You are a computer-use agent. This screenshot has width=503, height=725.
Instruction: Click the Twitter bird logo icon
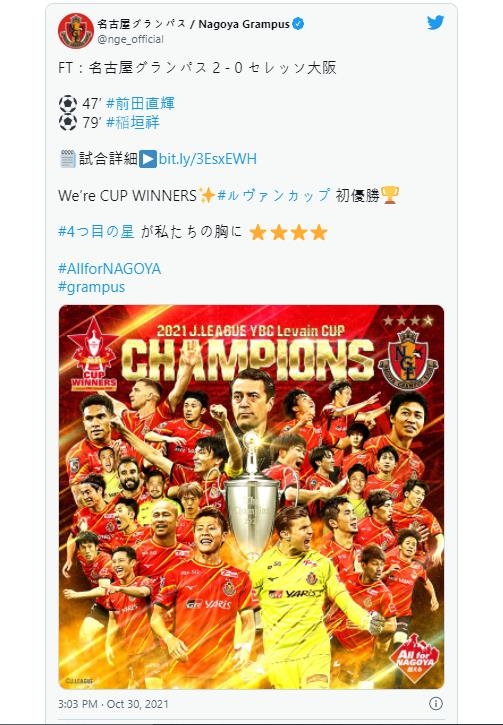[x=435, y=22]
